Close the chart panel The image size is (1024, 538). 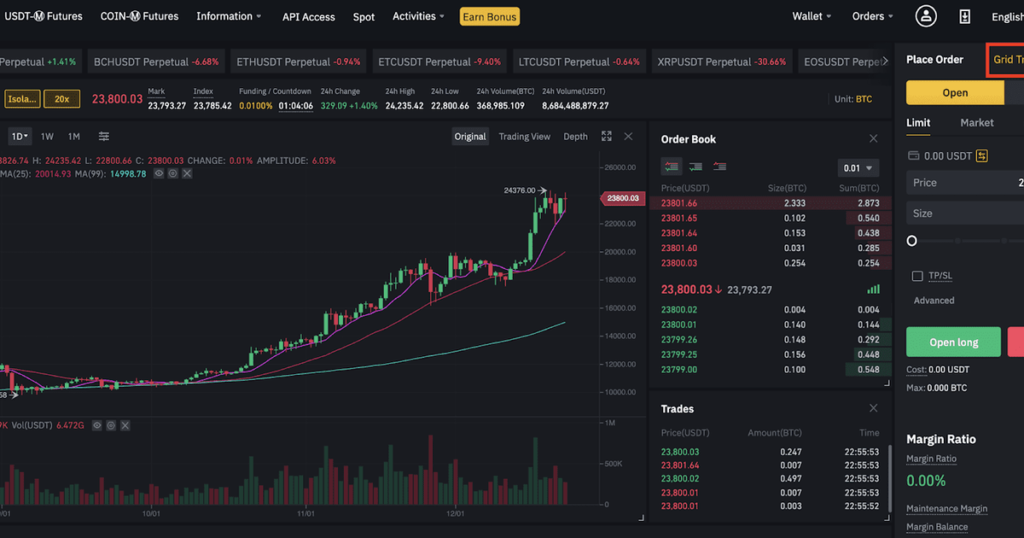(628, 136)
